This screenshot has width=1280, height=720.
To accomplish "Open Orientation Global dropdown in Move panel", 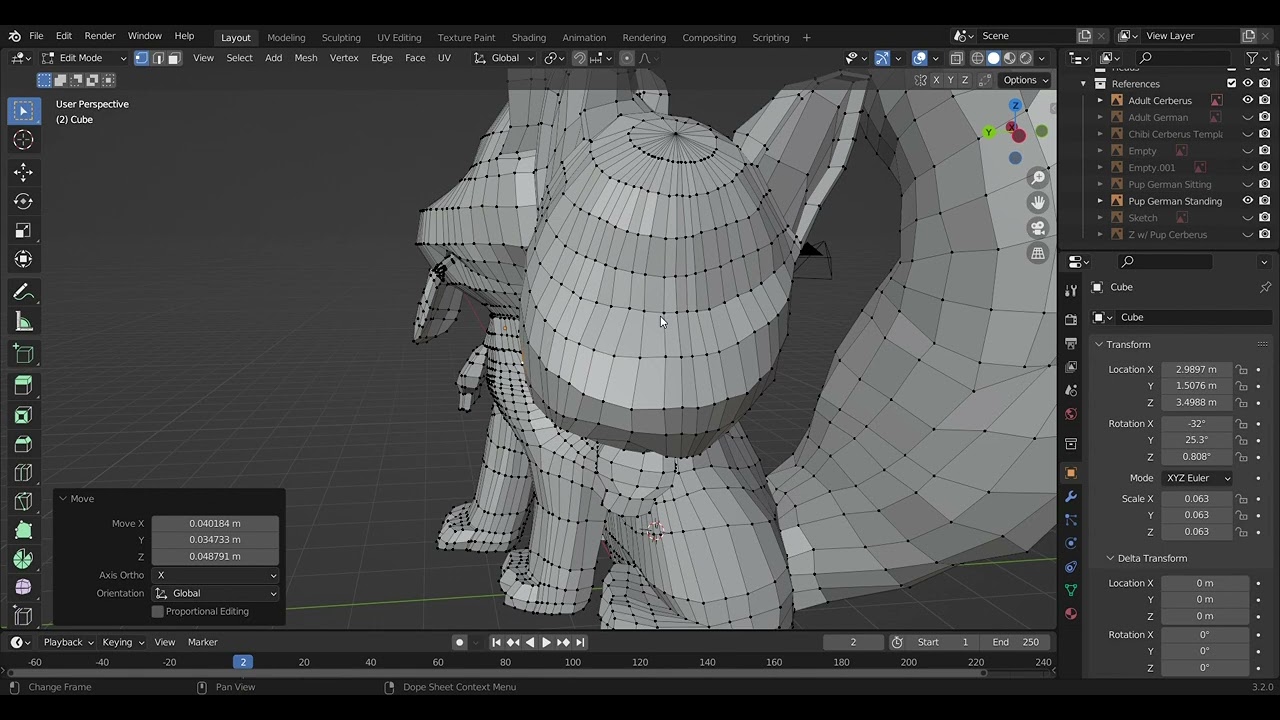I will (x=215, y=593).
